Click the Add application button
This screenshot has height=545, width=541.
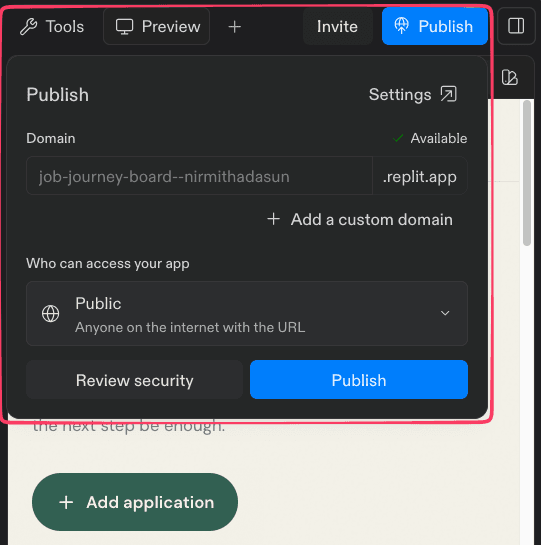[x=135, y=502]
